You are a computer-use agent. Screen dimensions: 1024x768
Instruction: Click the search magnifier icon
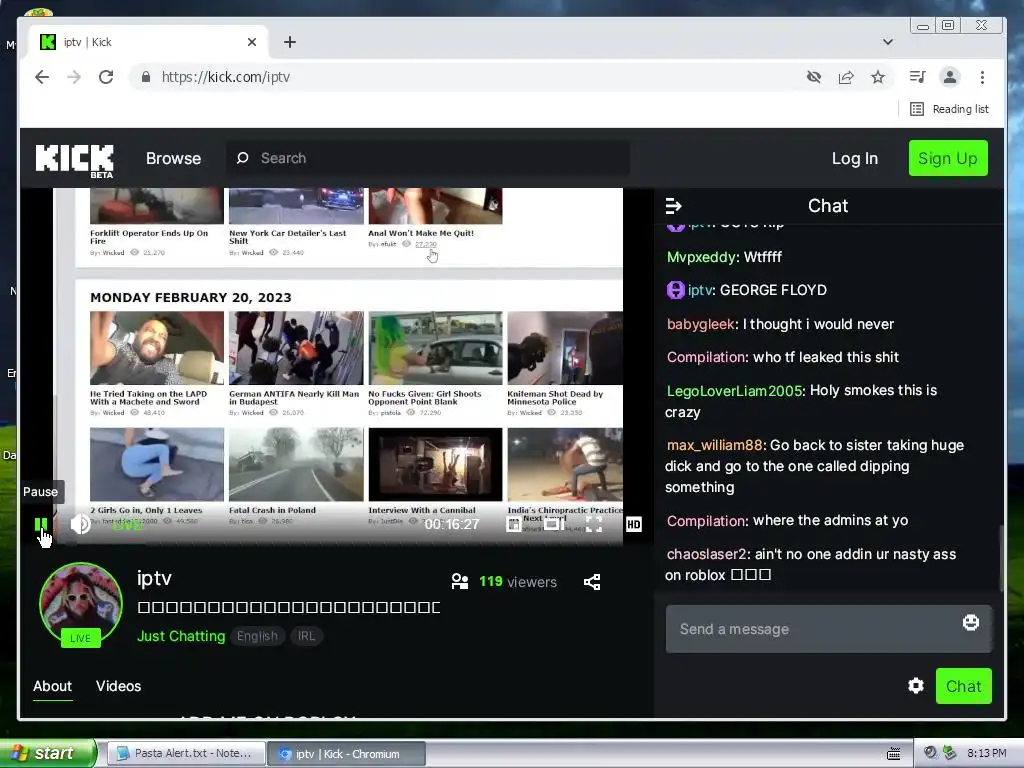click(242, 158)
